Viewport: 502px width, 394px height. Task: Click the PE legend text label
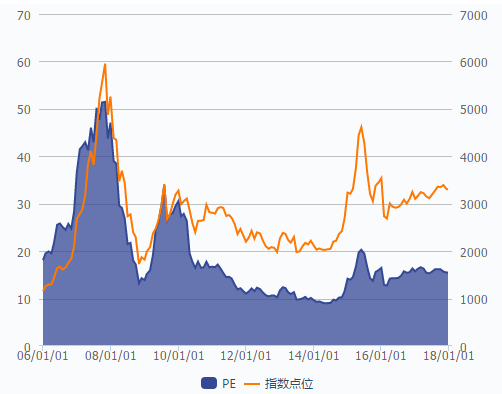coord(229,384)
